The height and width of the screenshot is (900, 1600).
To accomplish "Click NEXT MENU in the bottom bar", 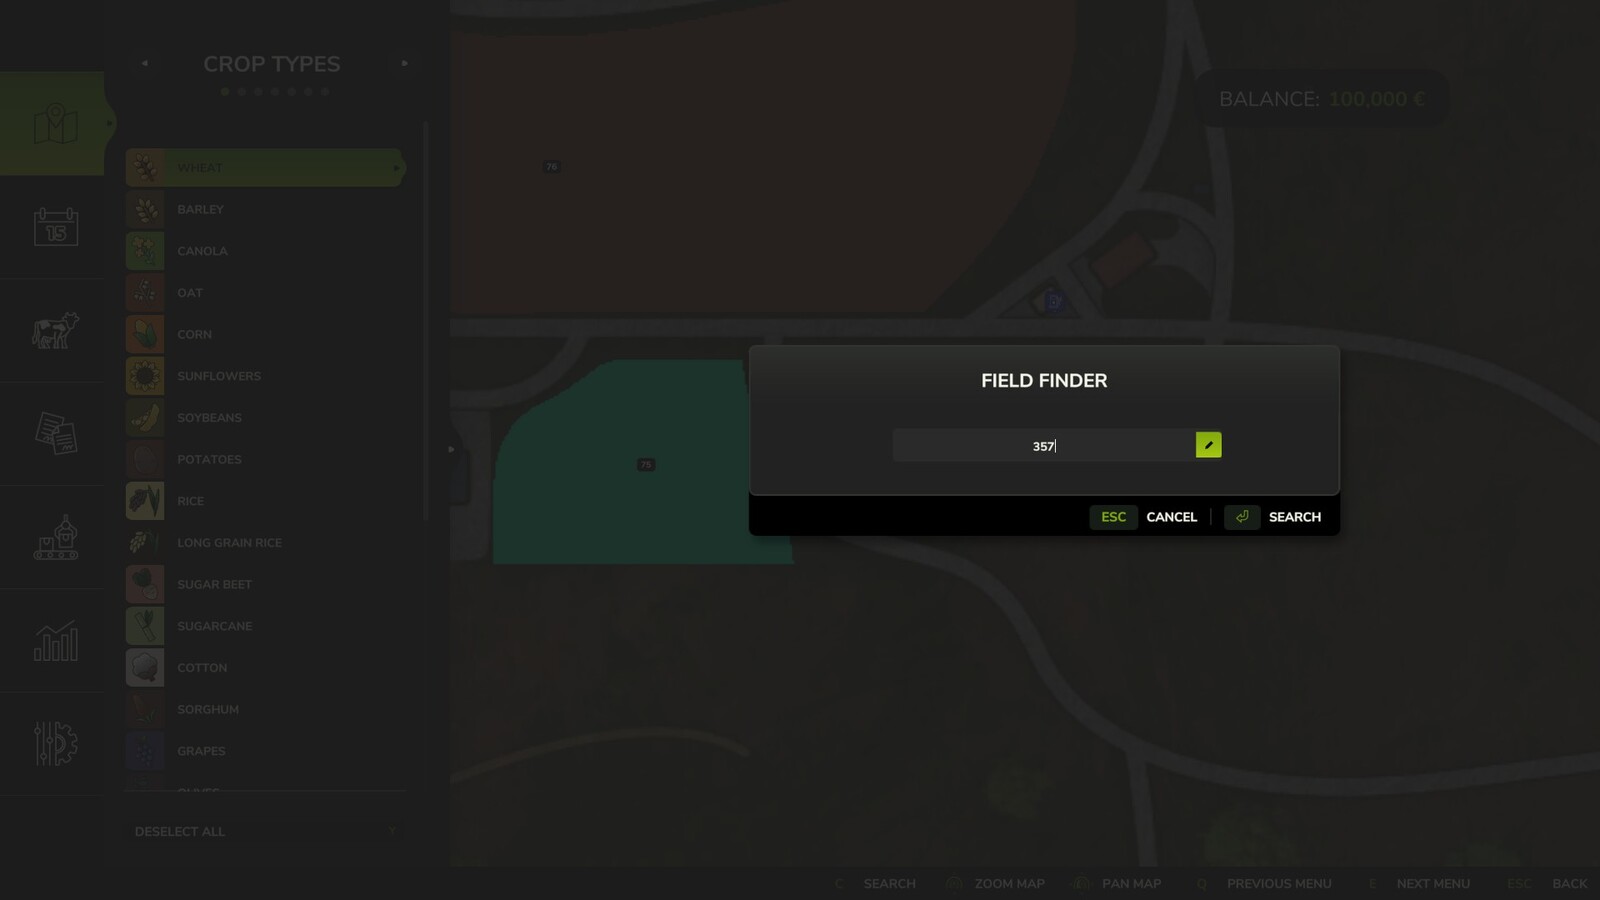I will [x=1433, y=884].
